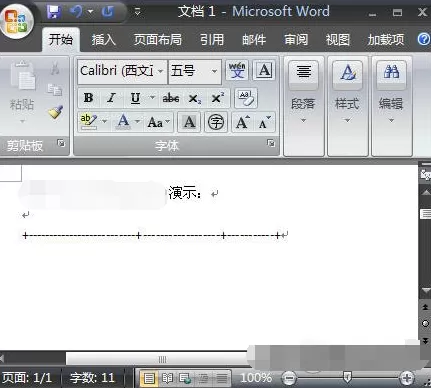Apply font color to text
Image resolution: width=431 pixels, height=388 pixels.
click(123, 122)
